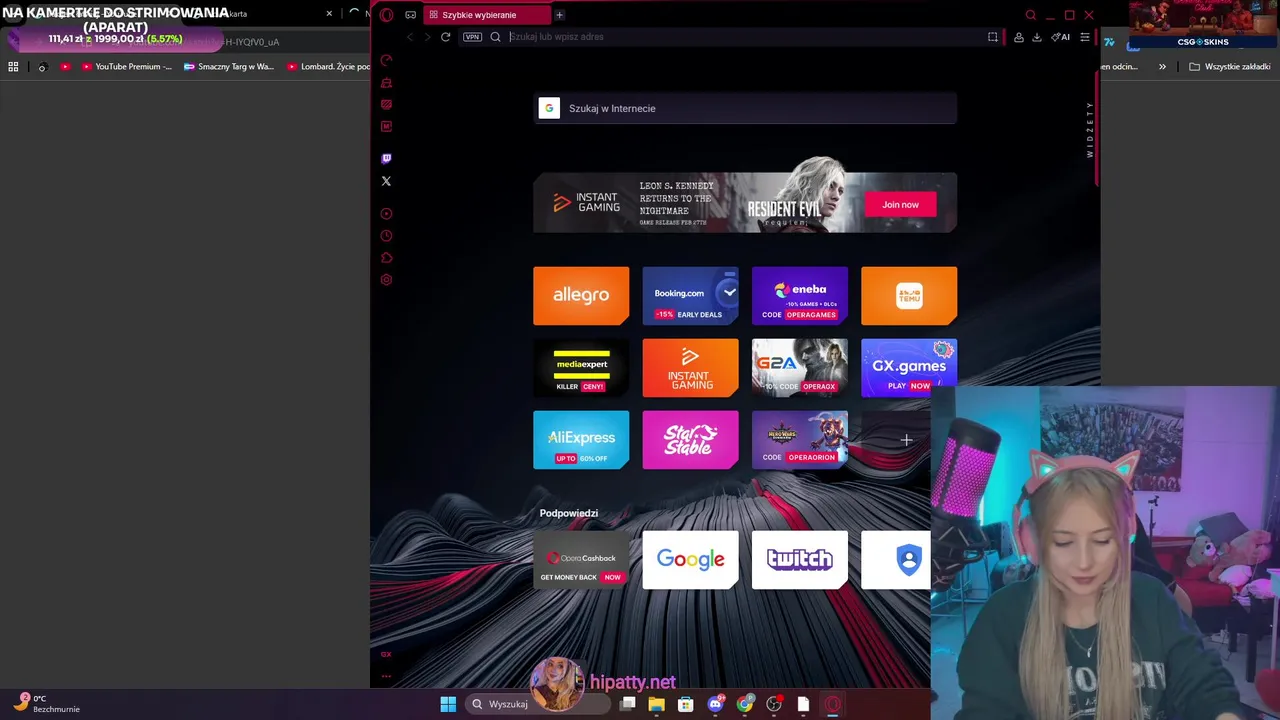Add a new tab with plus button
The height and width of the screenshot is (720, 1280).
(559, 15)
